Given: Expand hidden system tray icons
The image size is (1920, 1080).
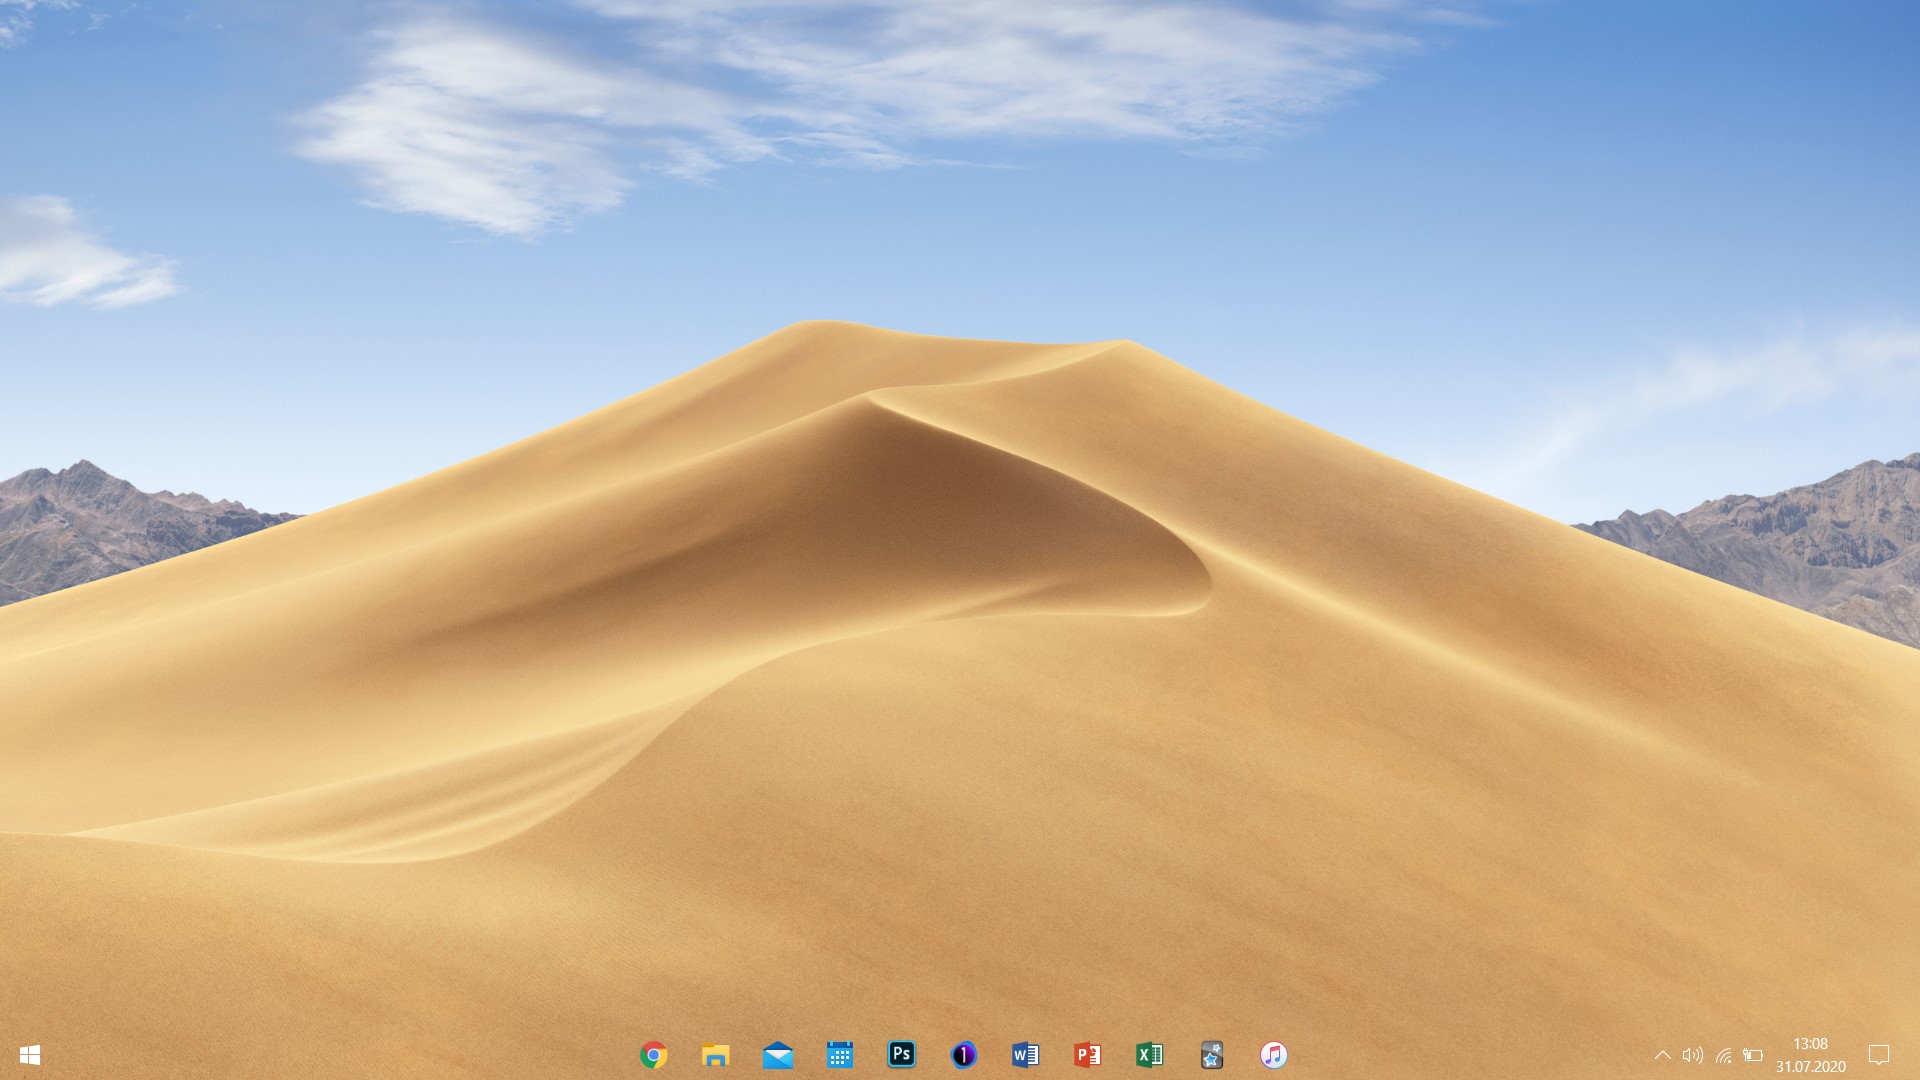Looking at the screenshot, I should pyautogui.click(x=1664, y=1055).
